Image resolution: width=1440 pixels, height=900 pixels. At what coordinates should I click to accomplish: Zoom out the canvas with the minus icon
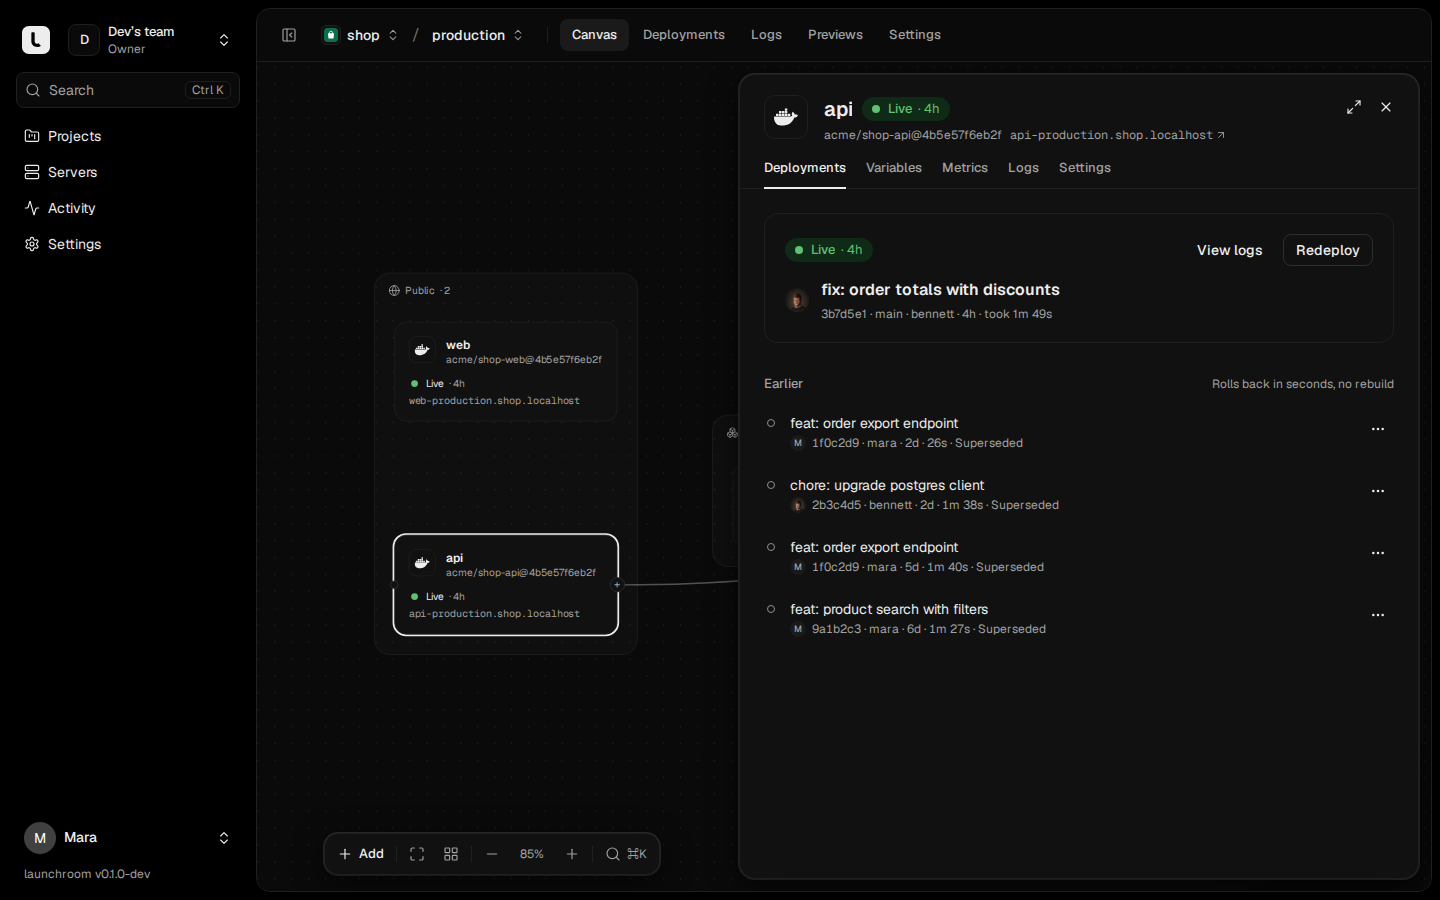coord(492,854)
